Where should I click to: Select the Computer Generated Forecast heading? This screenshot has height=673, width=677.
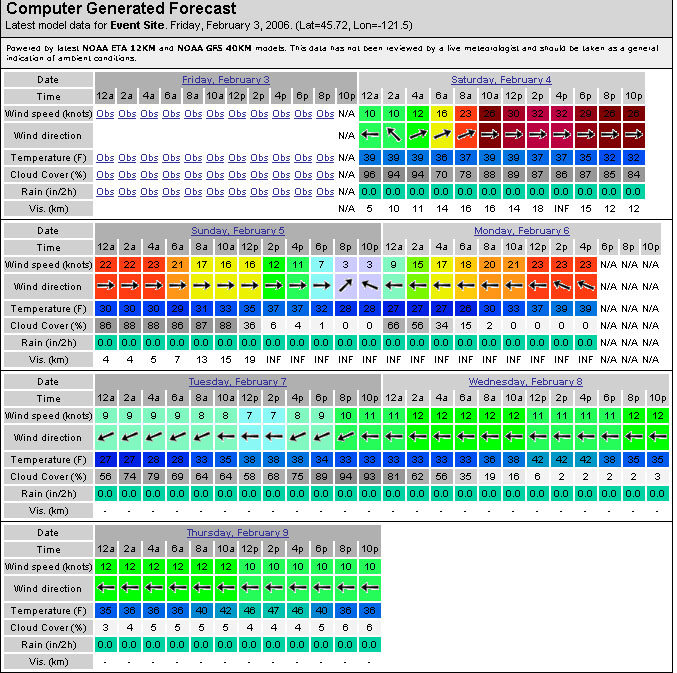click(121, 8)
